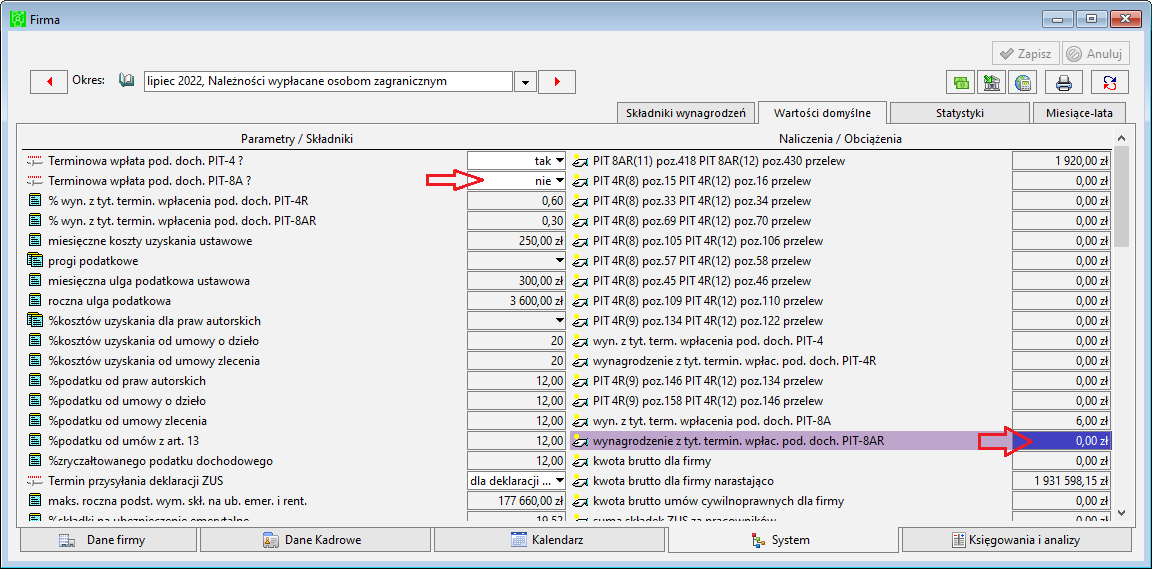Select 'miesięczna ulga podatkowa ustawowa' row text
1154x574 pixels.
pyautogui.click(x=149, y=280)
